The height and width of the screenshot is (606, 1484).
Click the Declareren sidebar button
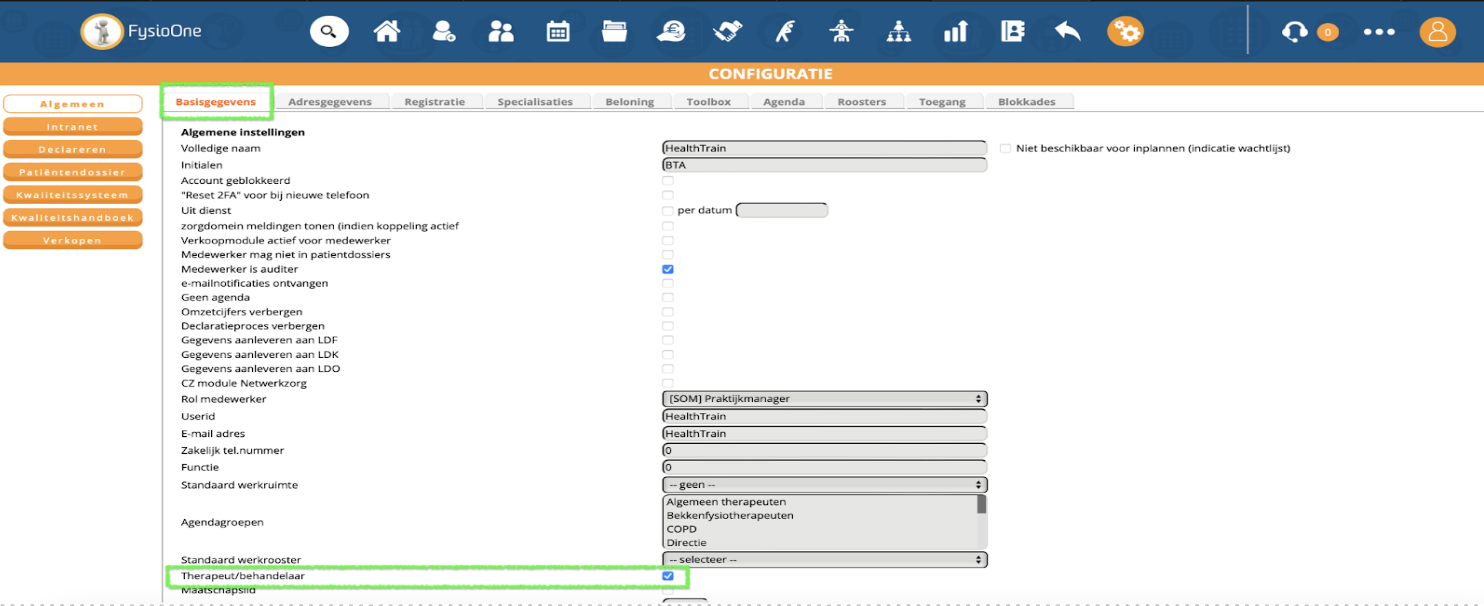tap(72, 148)
